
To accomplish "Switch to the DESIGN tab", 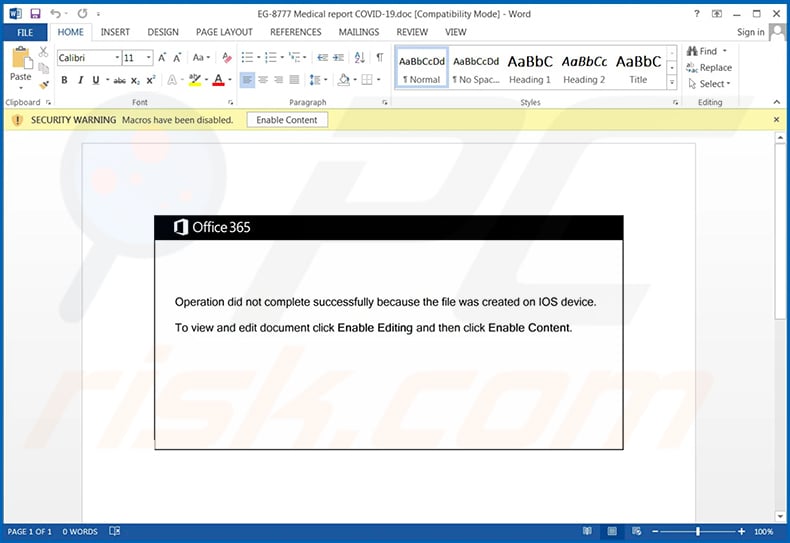I will [x=163, y=32].
